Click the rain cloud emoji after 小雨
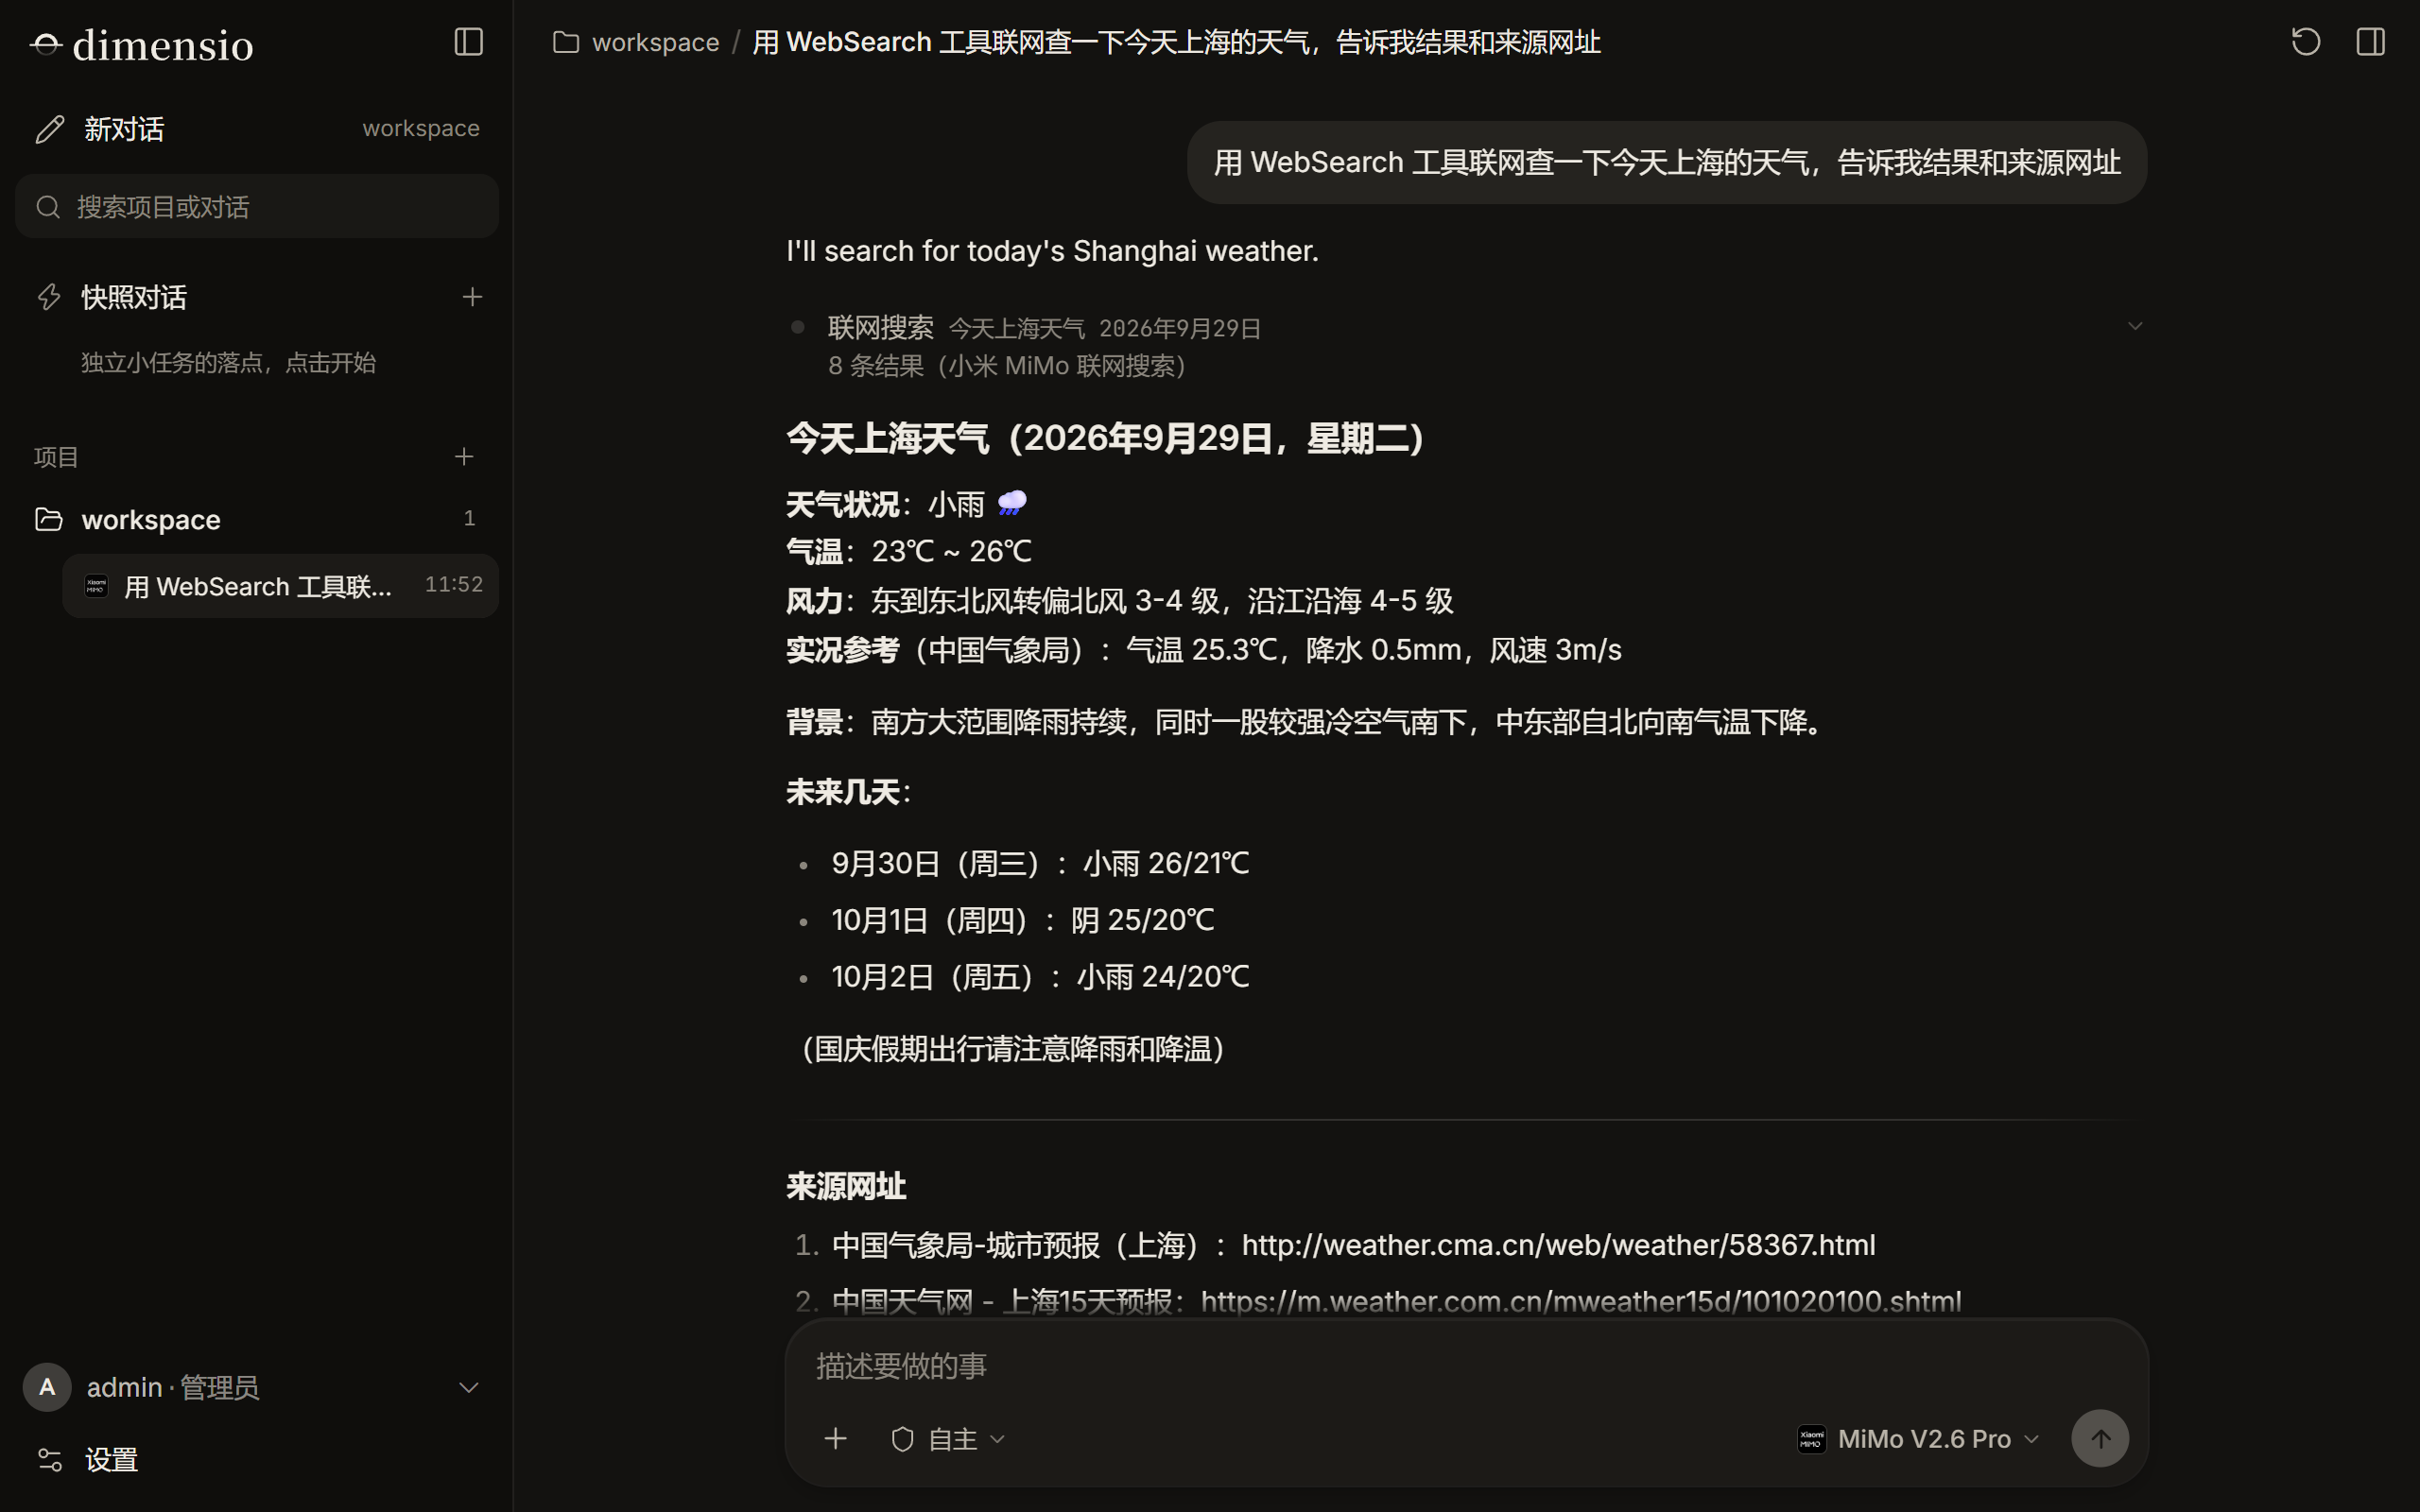Viewport: 2420px width, 1512px height. (1012, 503)
